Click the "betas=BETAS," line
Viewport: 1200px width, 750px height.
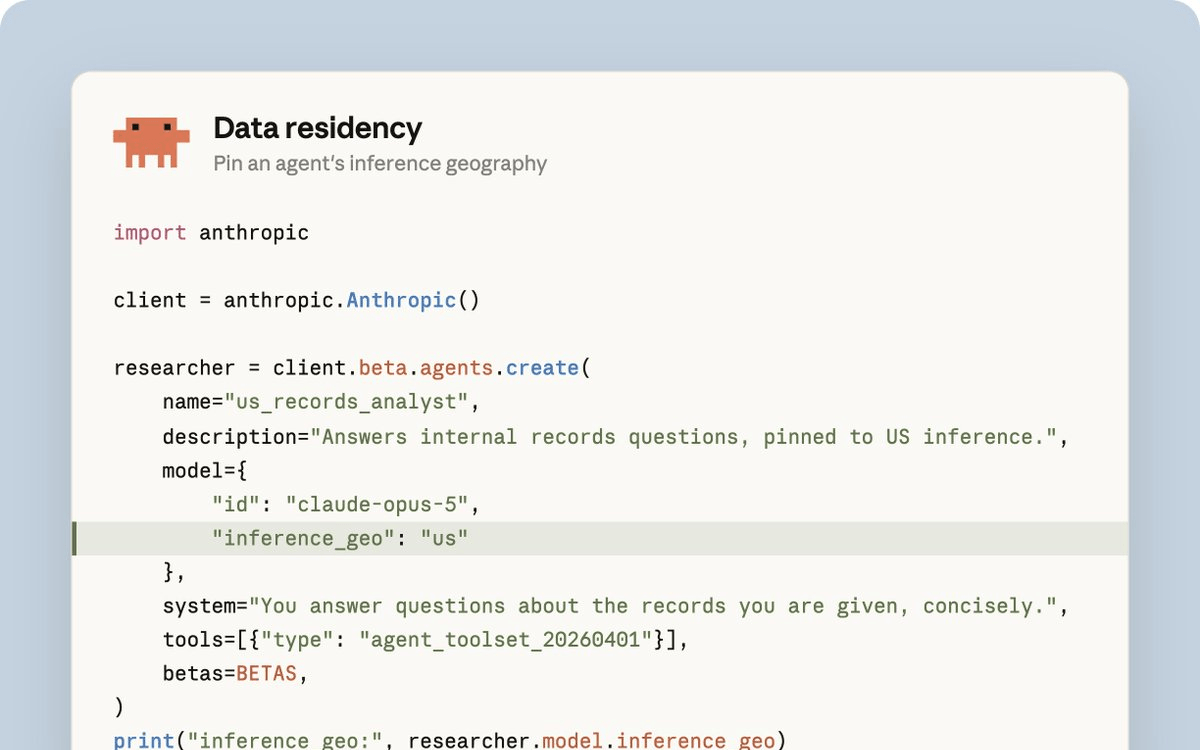pyautogui.click(x=235, y=674)
